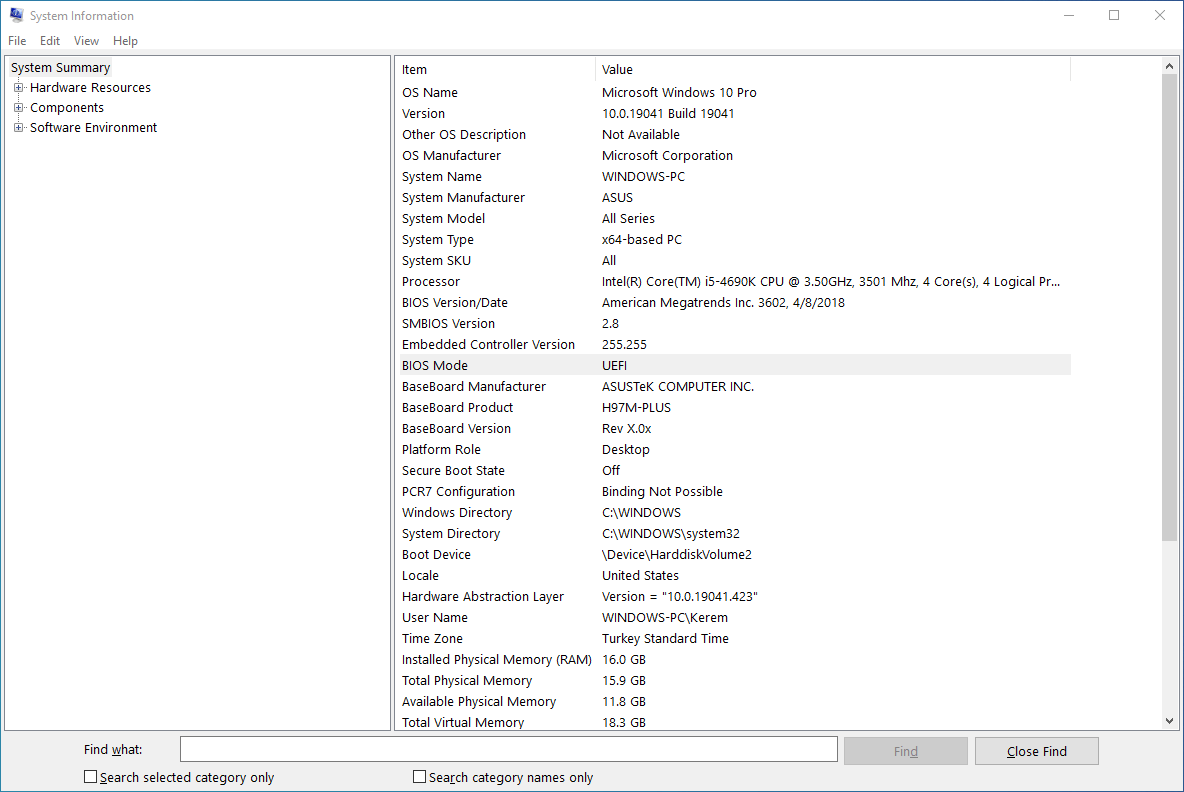Click the Item column header
The image size is (1184, 792).
[495, 69]
